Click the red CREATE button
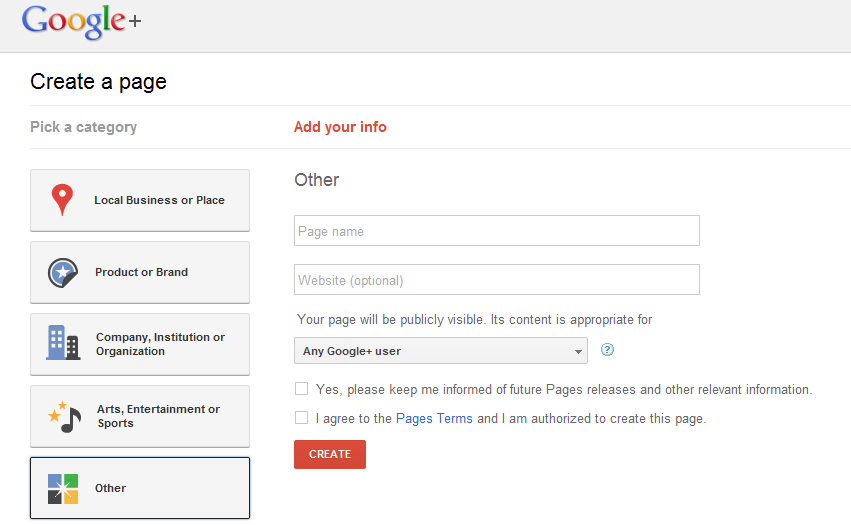This screenshot has height=525, width=851. tap(330, 454)
